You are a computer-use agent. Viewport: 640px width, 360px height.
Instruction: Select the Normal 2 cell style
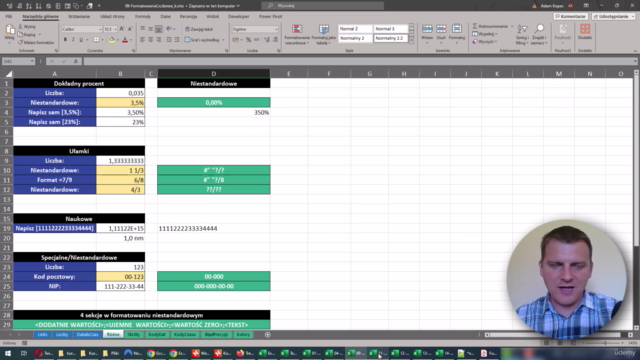click(x=355, y=29)
